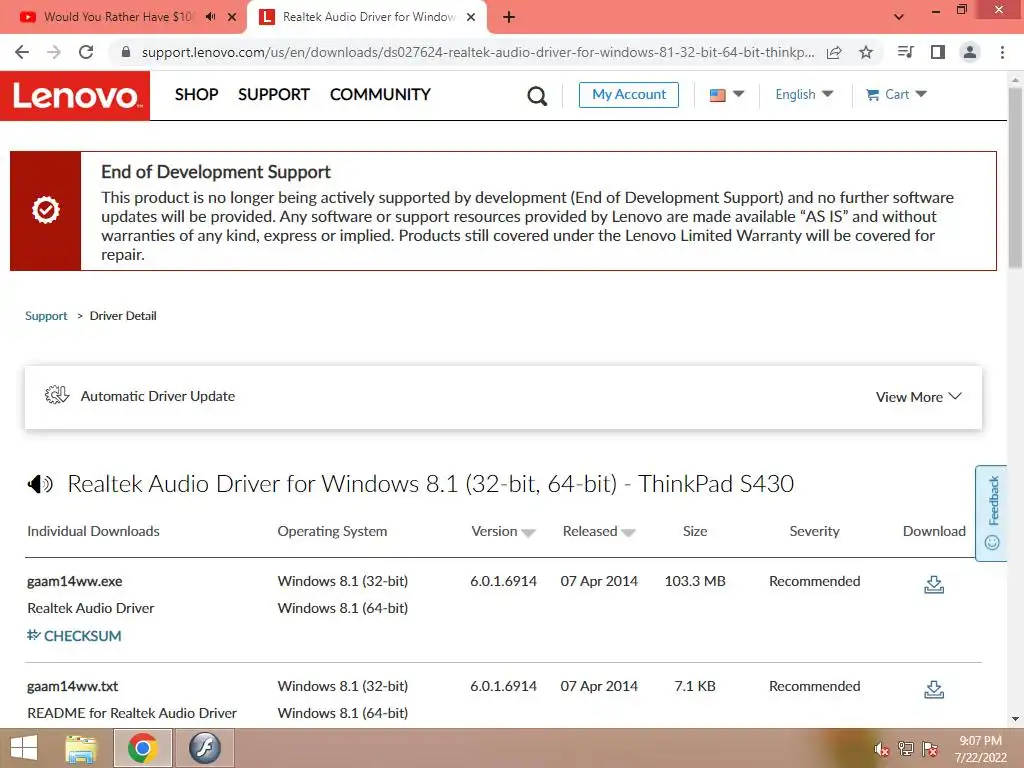Click the network tray icon
Image resolution: width=1024 pixels, height=768 pixels.
pos(906,749)
